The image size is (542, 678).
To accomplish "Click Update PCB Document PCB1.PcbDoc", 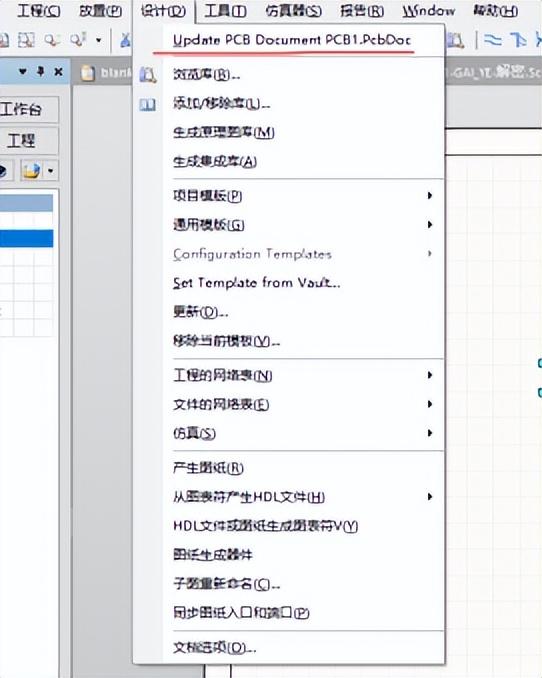I will (292, 40).
